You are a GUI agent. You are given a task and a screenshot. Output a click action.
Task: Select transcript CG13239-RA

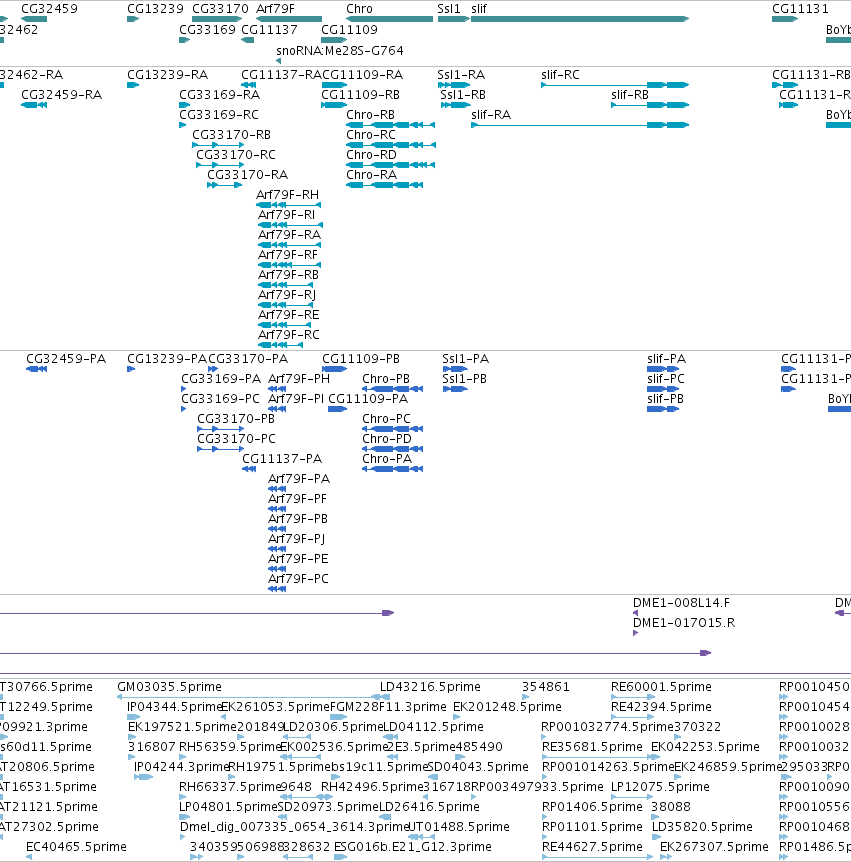tap(167, 75)
